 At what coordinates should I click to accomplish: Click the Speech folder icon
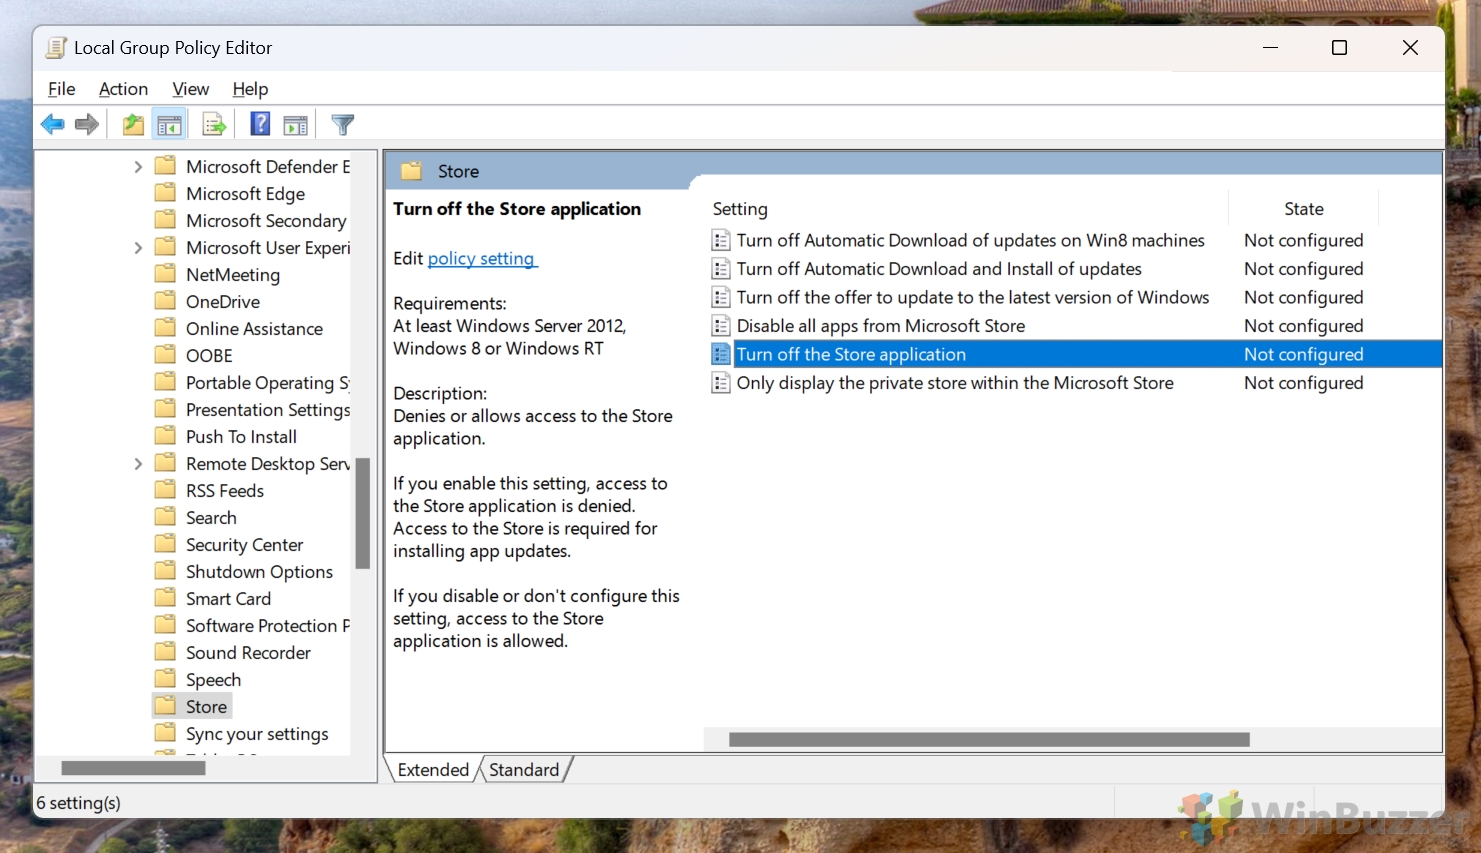click(x=166, y=679)
